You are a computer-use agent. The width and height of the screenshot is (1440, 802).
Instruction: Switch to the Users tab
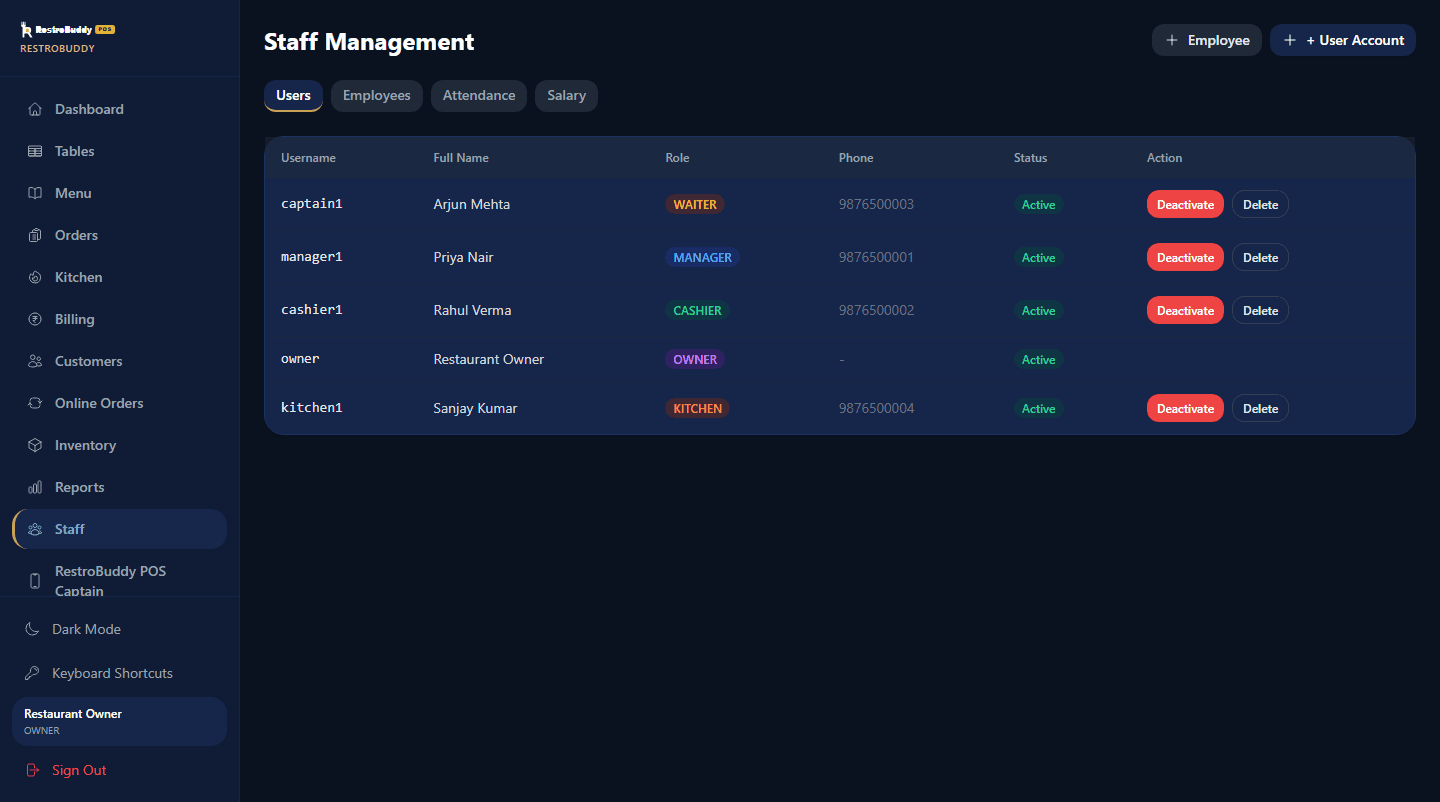(x=293, y=96)
